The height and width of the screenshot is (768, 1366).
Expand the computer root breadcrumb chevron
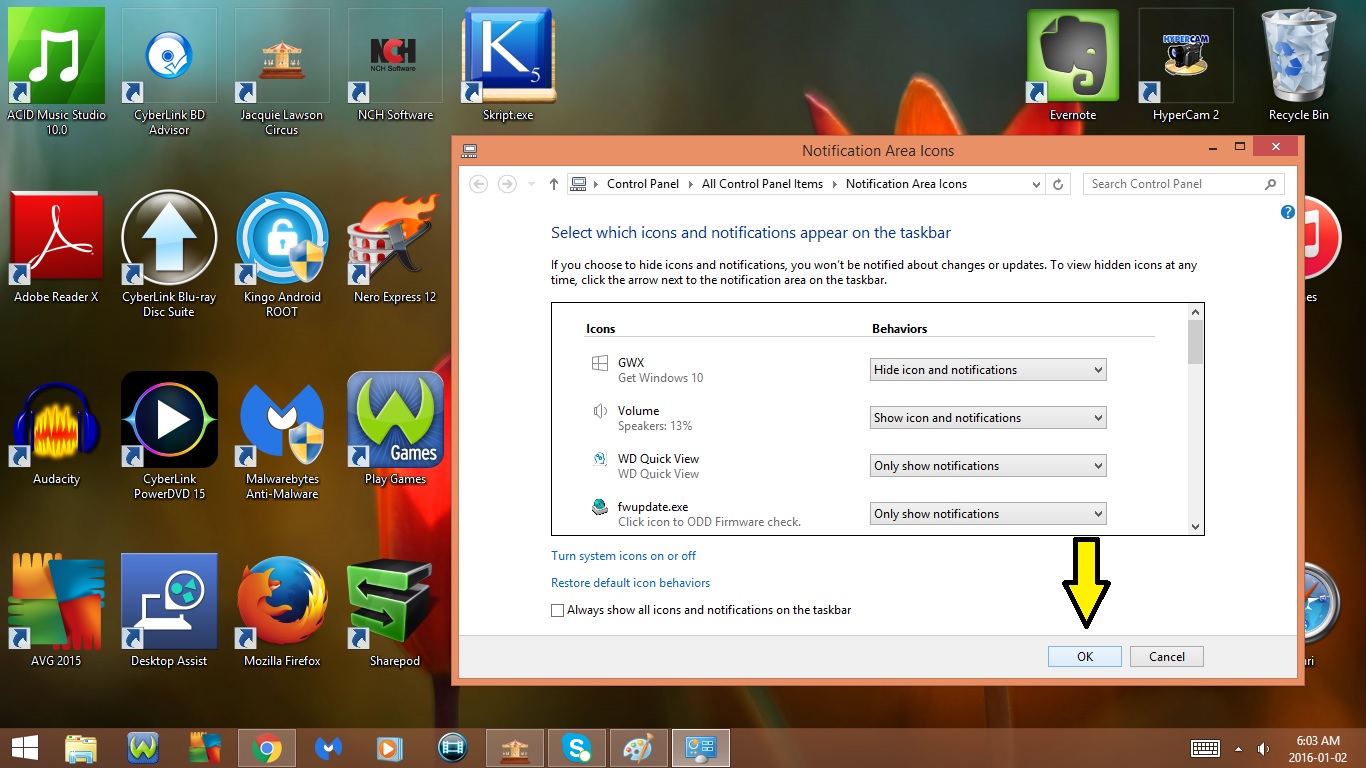pyautogui.click(x=596, y=184)
